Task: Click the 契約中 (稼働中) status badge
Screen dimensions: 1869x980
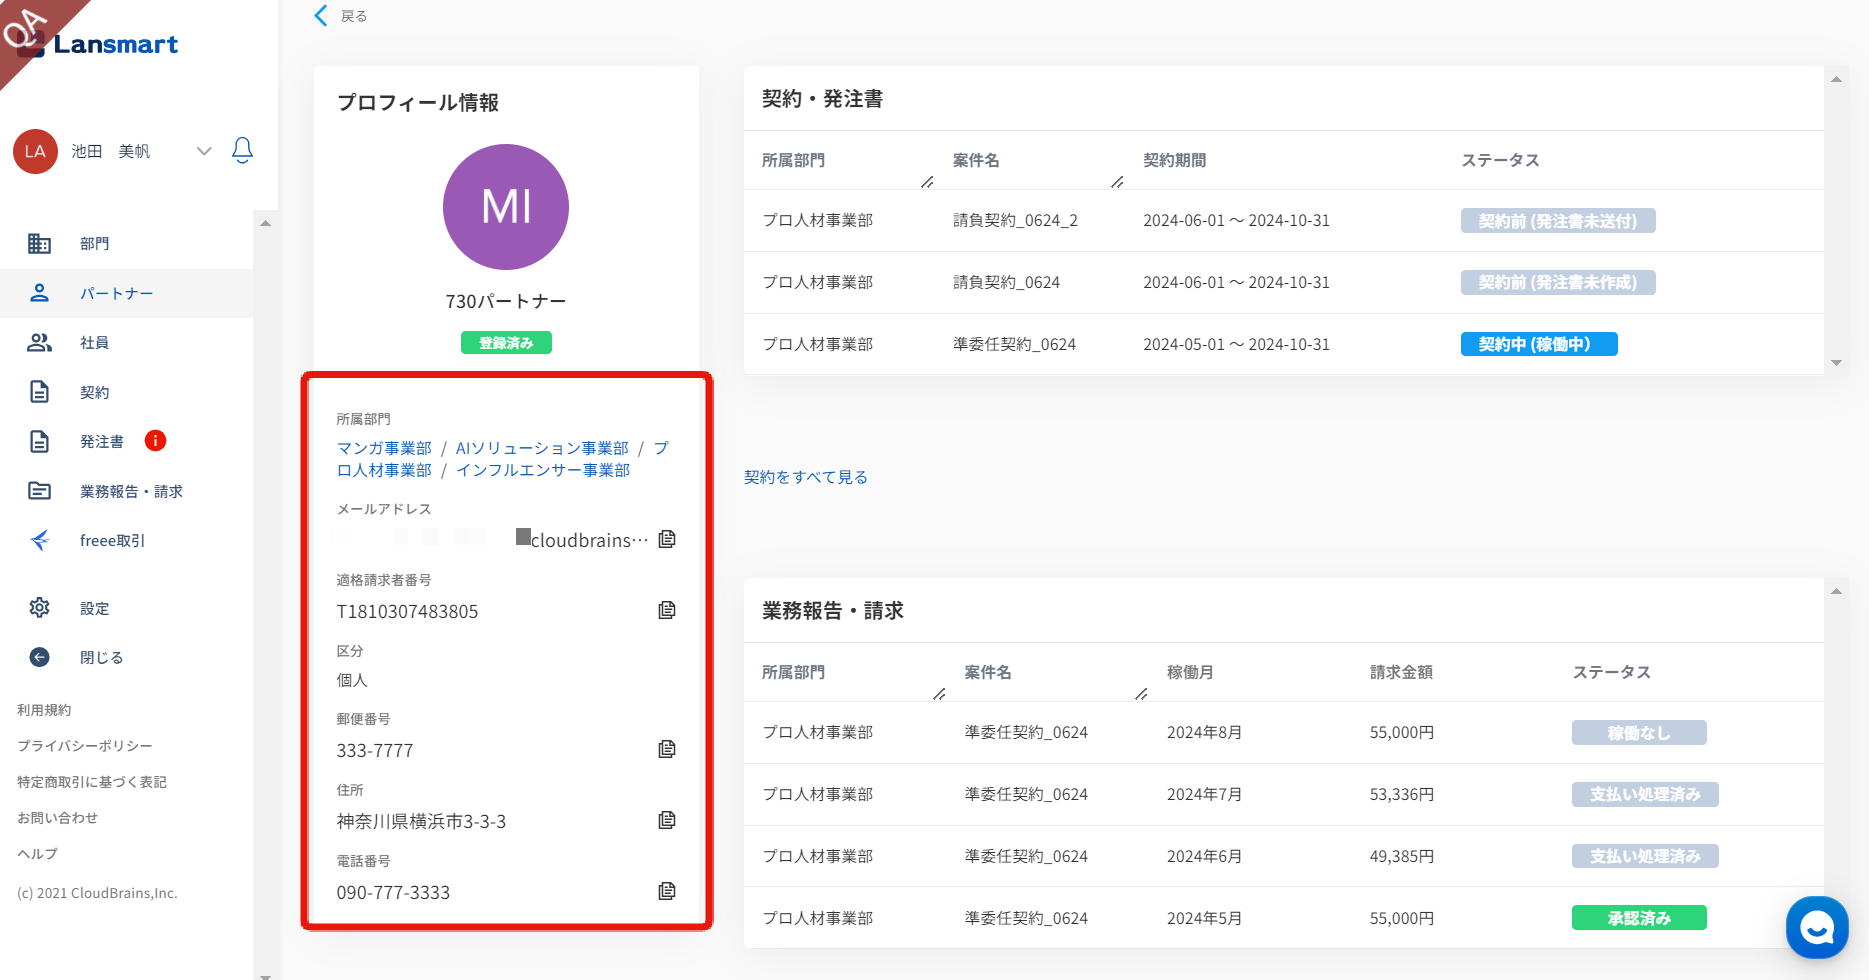Action: click(1538, 344)
